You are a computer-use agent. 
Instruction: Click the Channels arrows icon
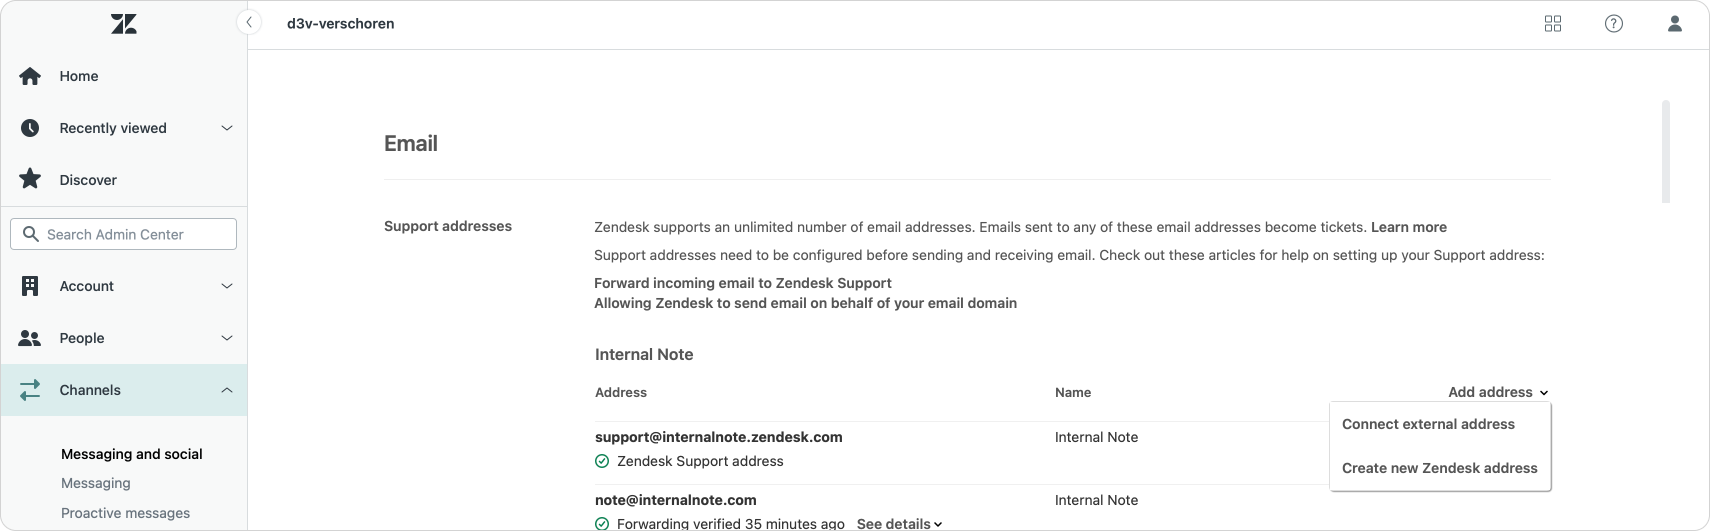[30, 390]
